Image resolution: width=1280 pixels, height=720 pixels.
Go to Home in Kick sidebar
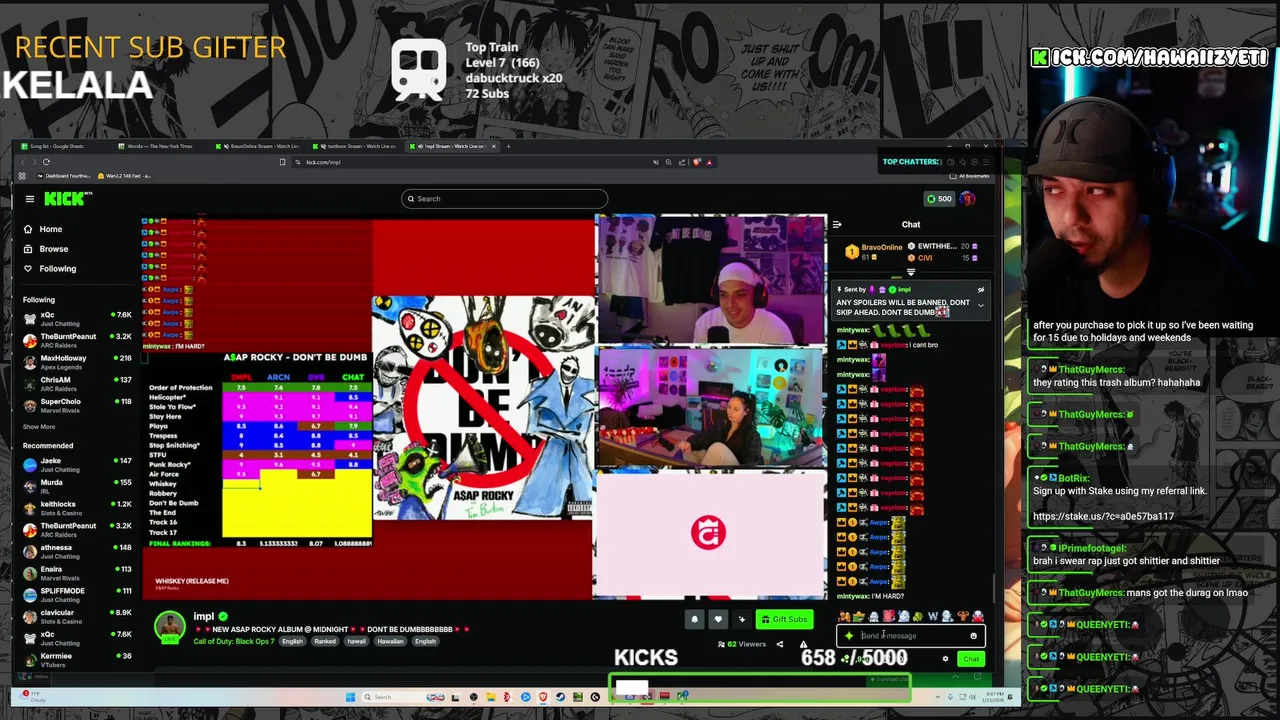[x=42, y=229]
